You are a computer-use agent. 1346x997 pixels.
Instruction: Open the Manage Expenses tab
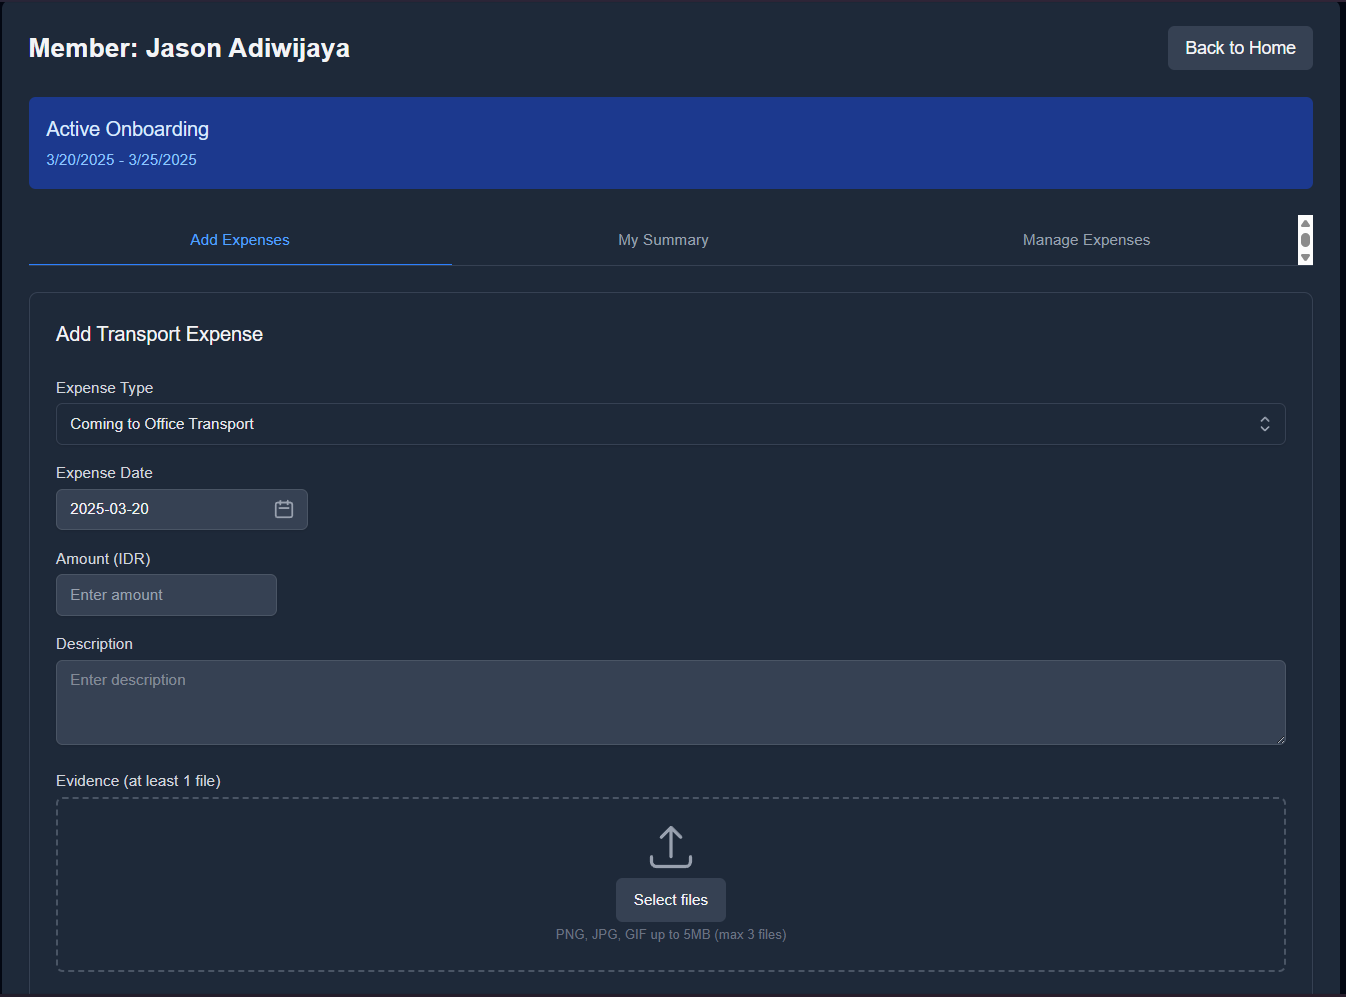(1086, 240)
